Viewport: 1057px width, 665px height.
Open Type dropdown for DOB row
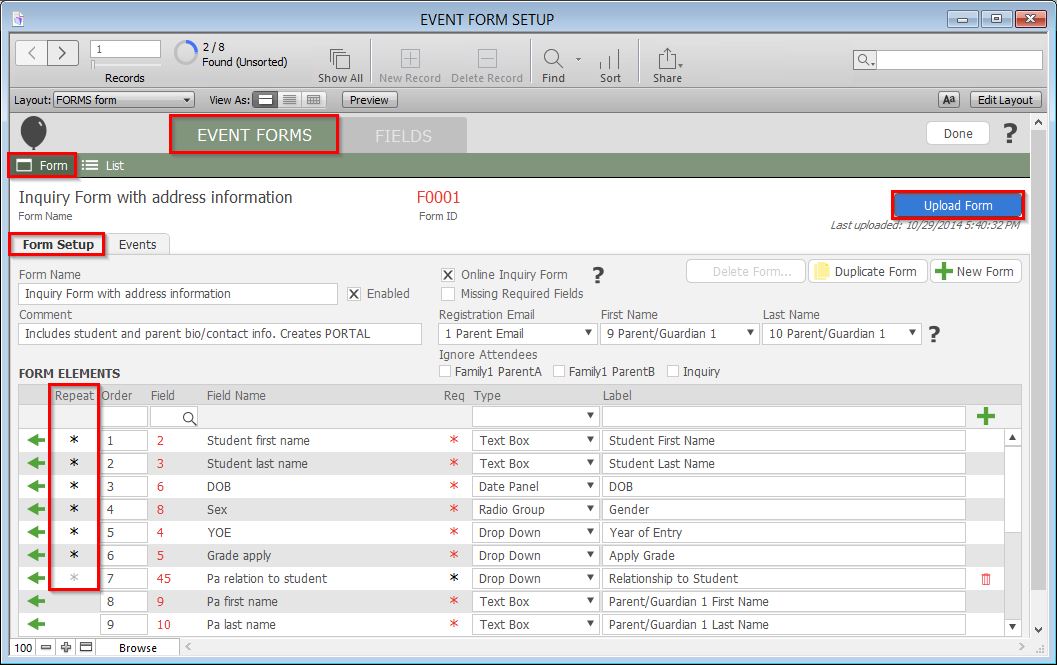point(534,487)
